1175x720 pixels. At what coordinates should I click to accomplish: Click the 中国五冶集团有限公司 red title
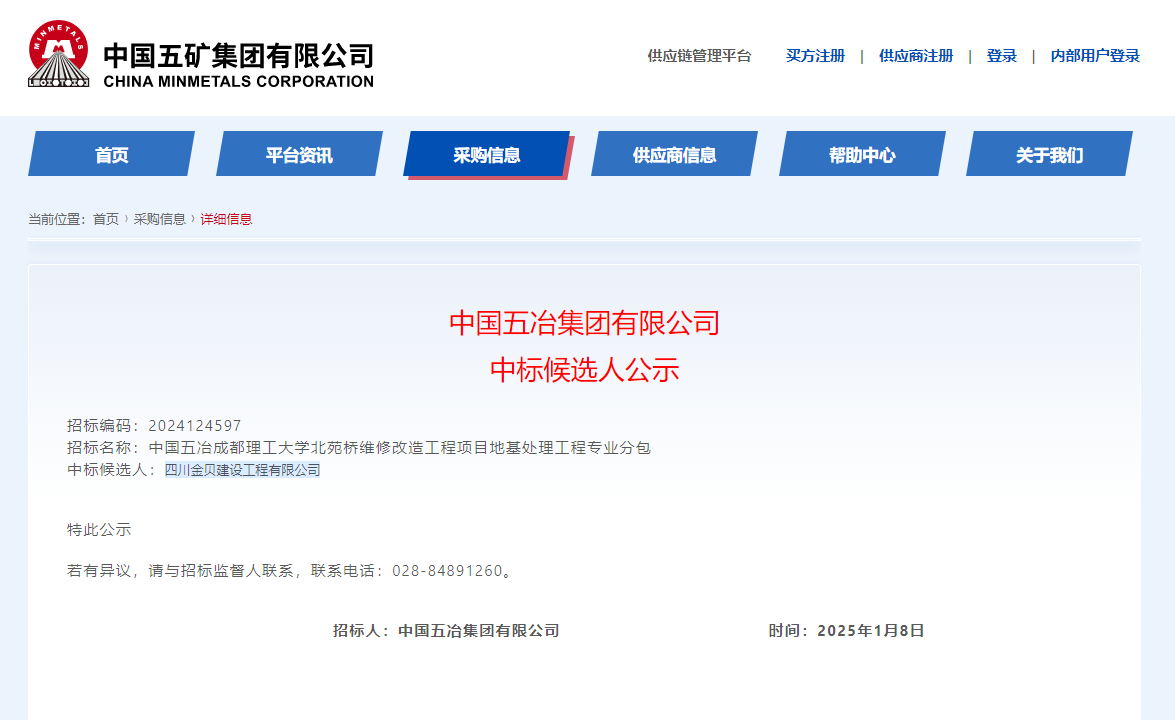point(585,323)
